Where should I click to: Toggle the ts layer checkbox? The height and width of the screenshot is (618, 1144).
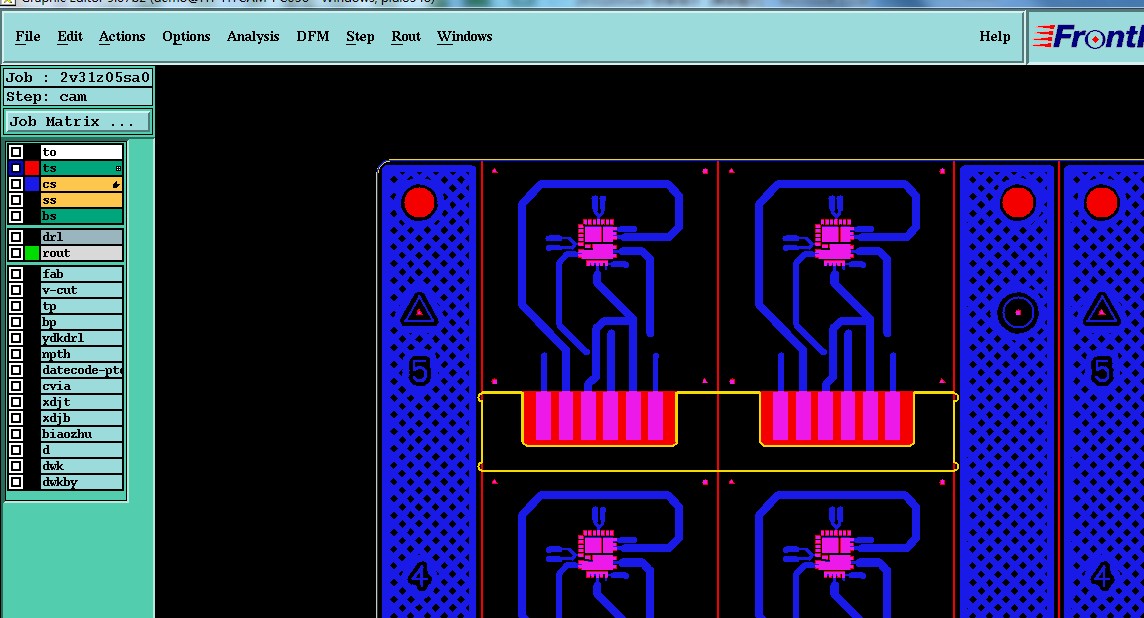[x=16, y=169]
